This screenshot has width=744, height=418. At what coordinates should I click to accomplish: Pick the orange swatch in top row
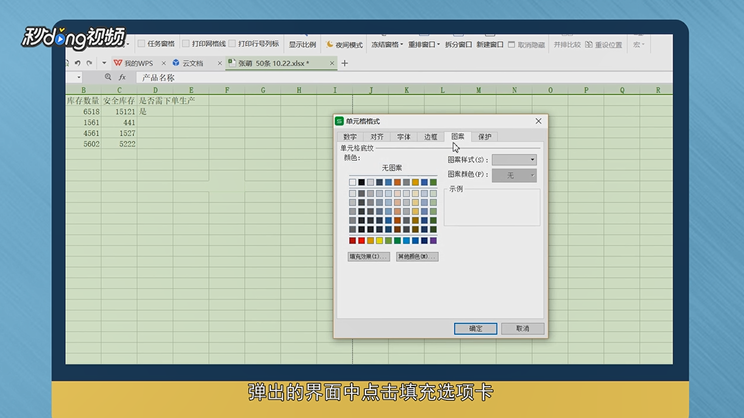point(398,182)
